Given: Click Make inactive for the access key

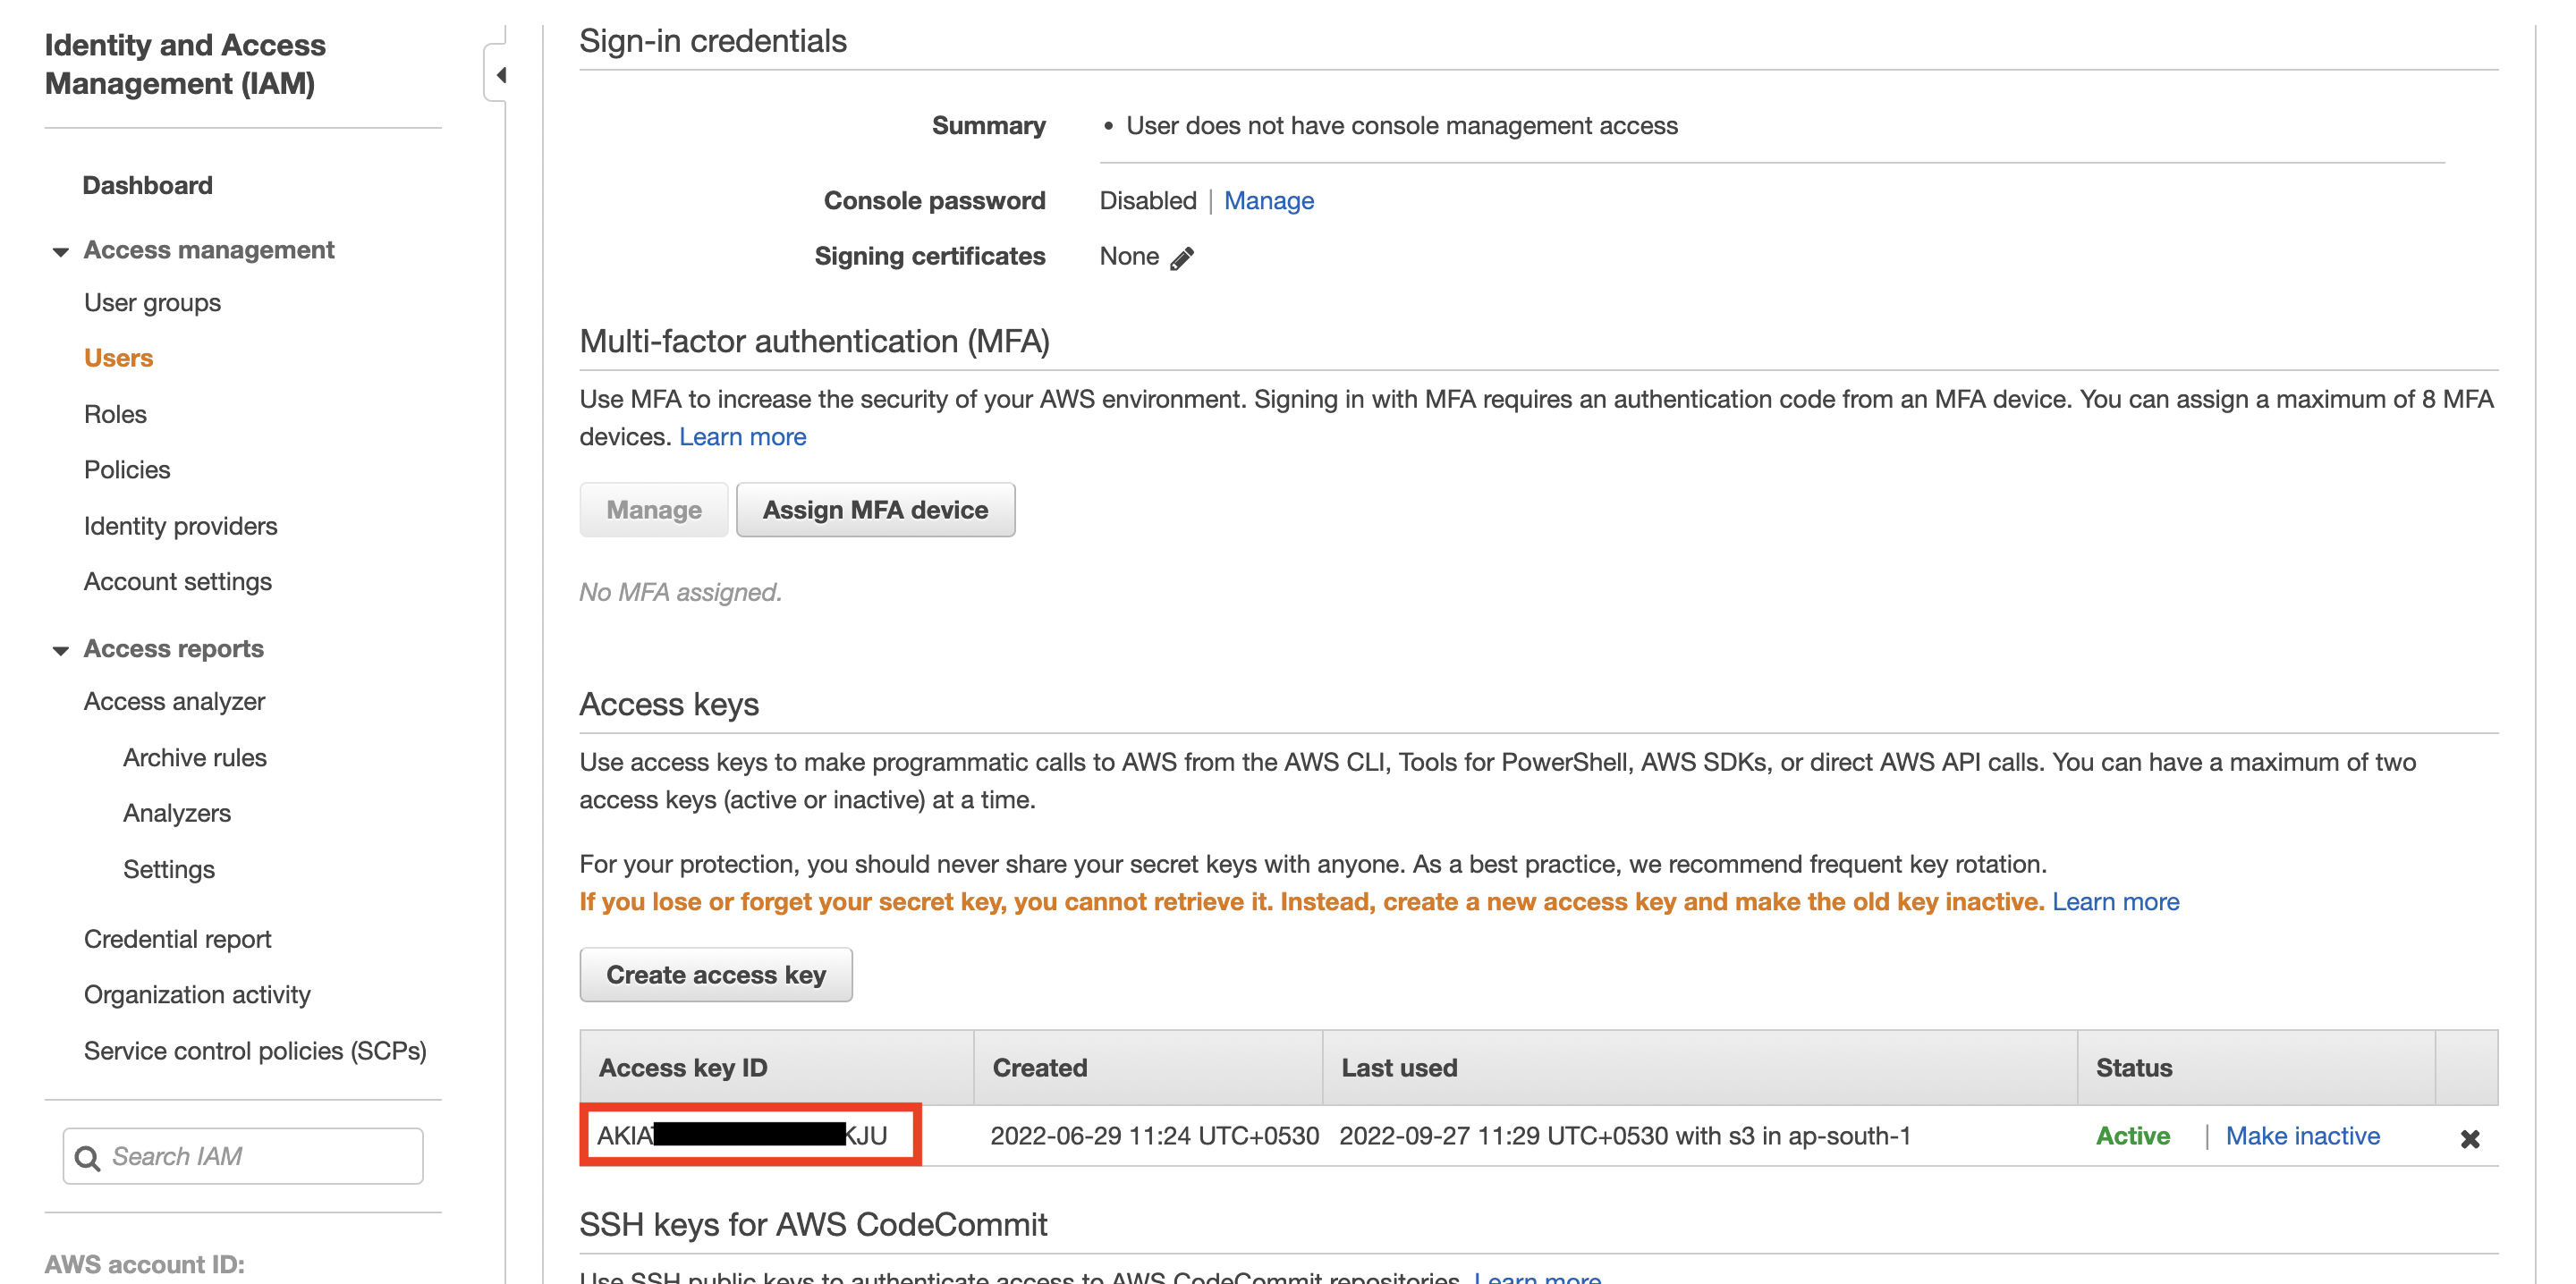Looking at the screenshot, I should [2301, 1136].
